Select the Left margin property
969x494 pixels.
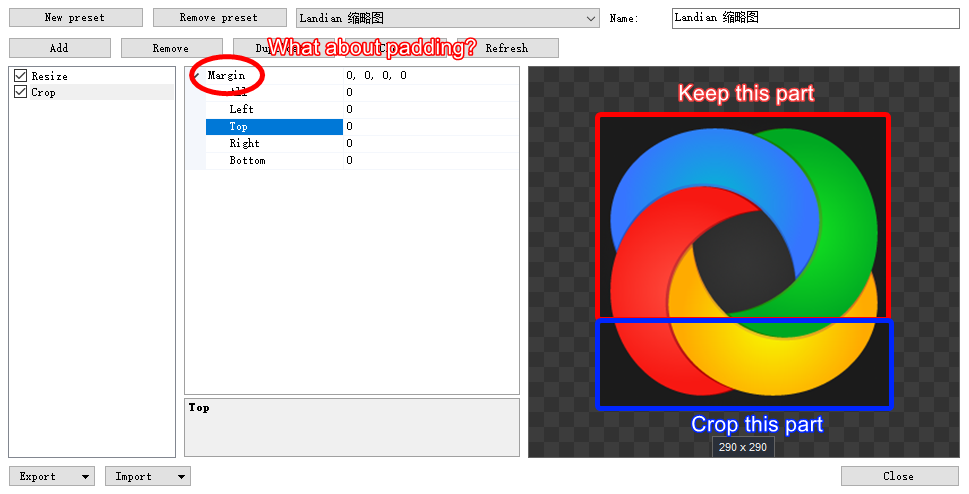pyautogui.click(x=274, y=109)
